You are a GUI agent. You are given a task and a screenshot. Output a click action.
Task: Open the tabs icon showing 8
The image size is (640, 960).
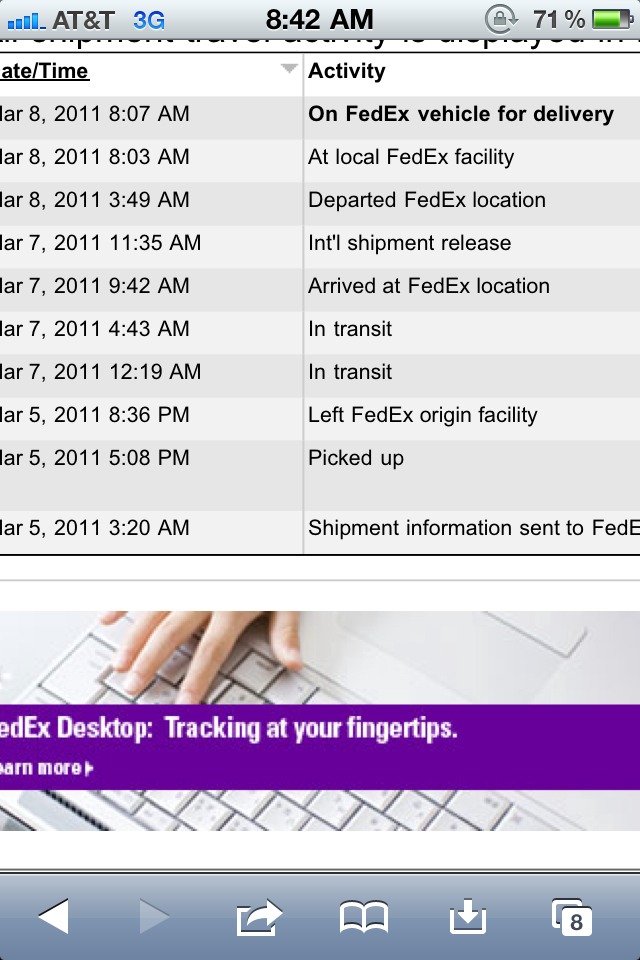click(572, 917)
